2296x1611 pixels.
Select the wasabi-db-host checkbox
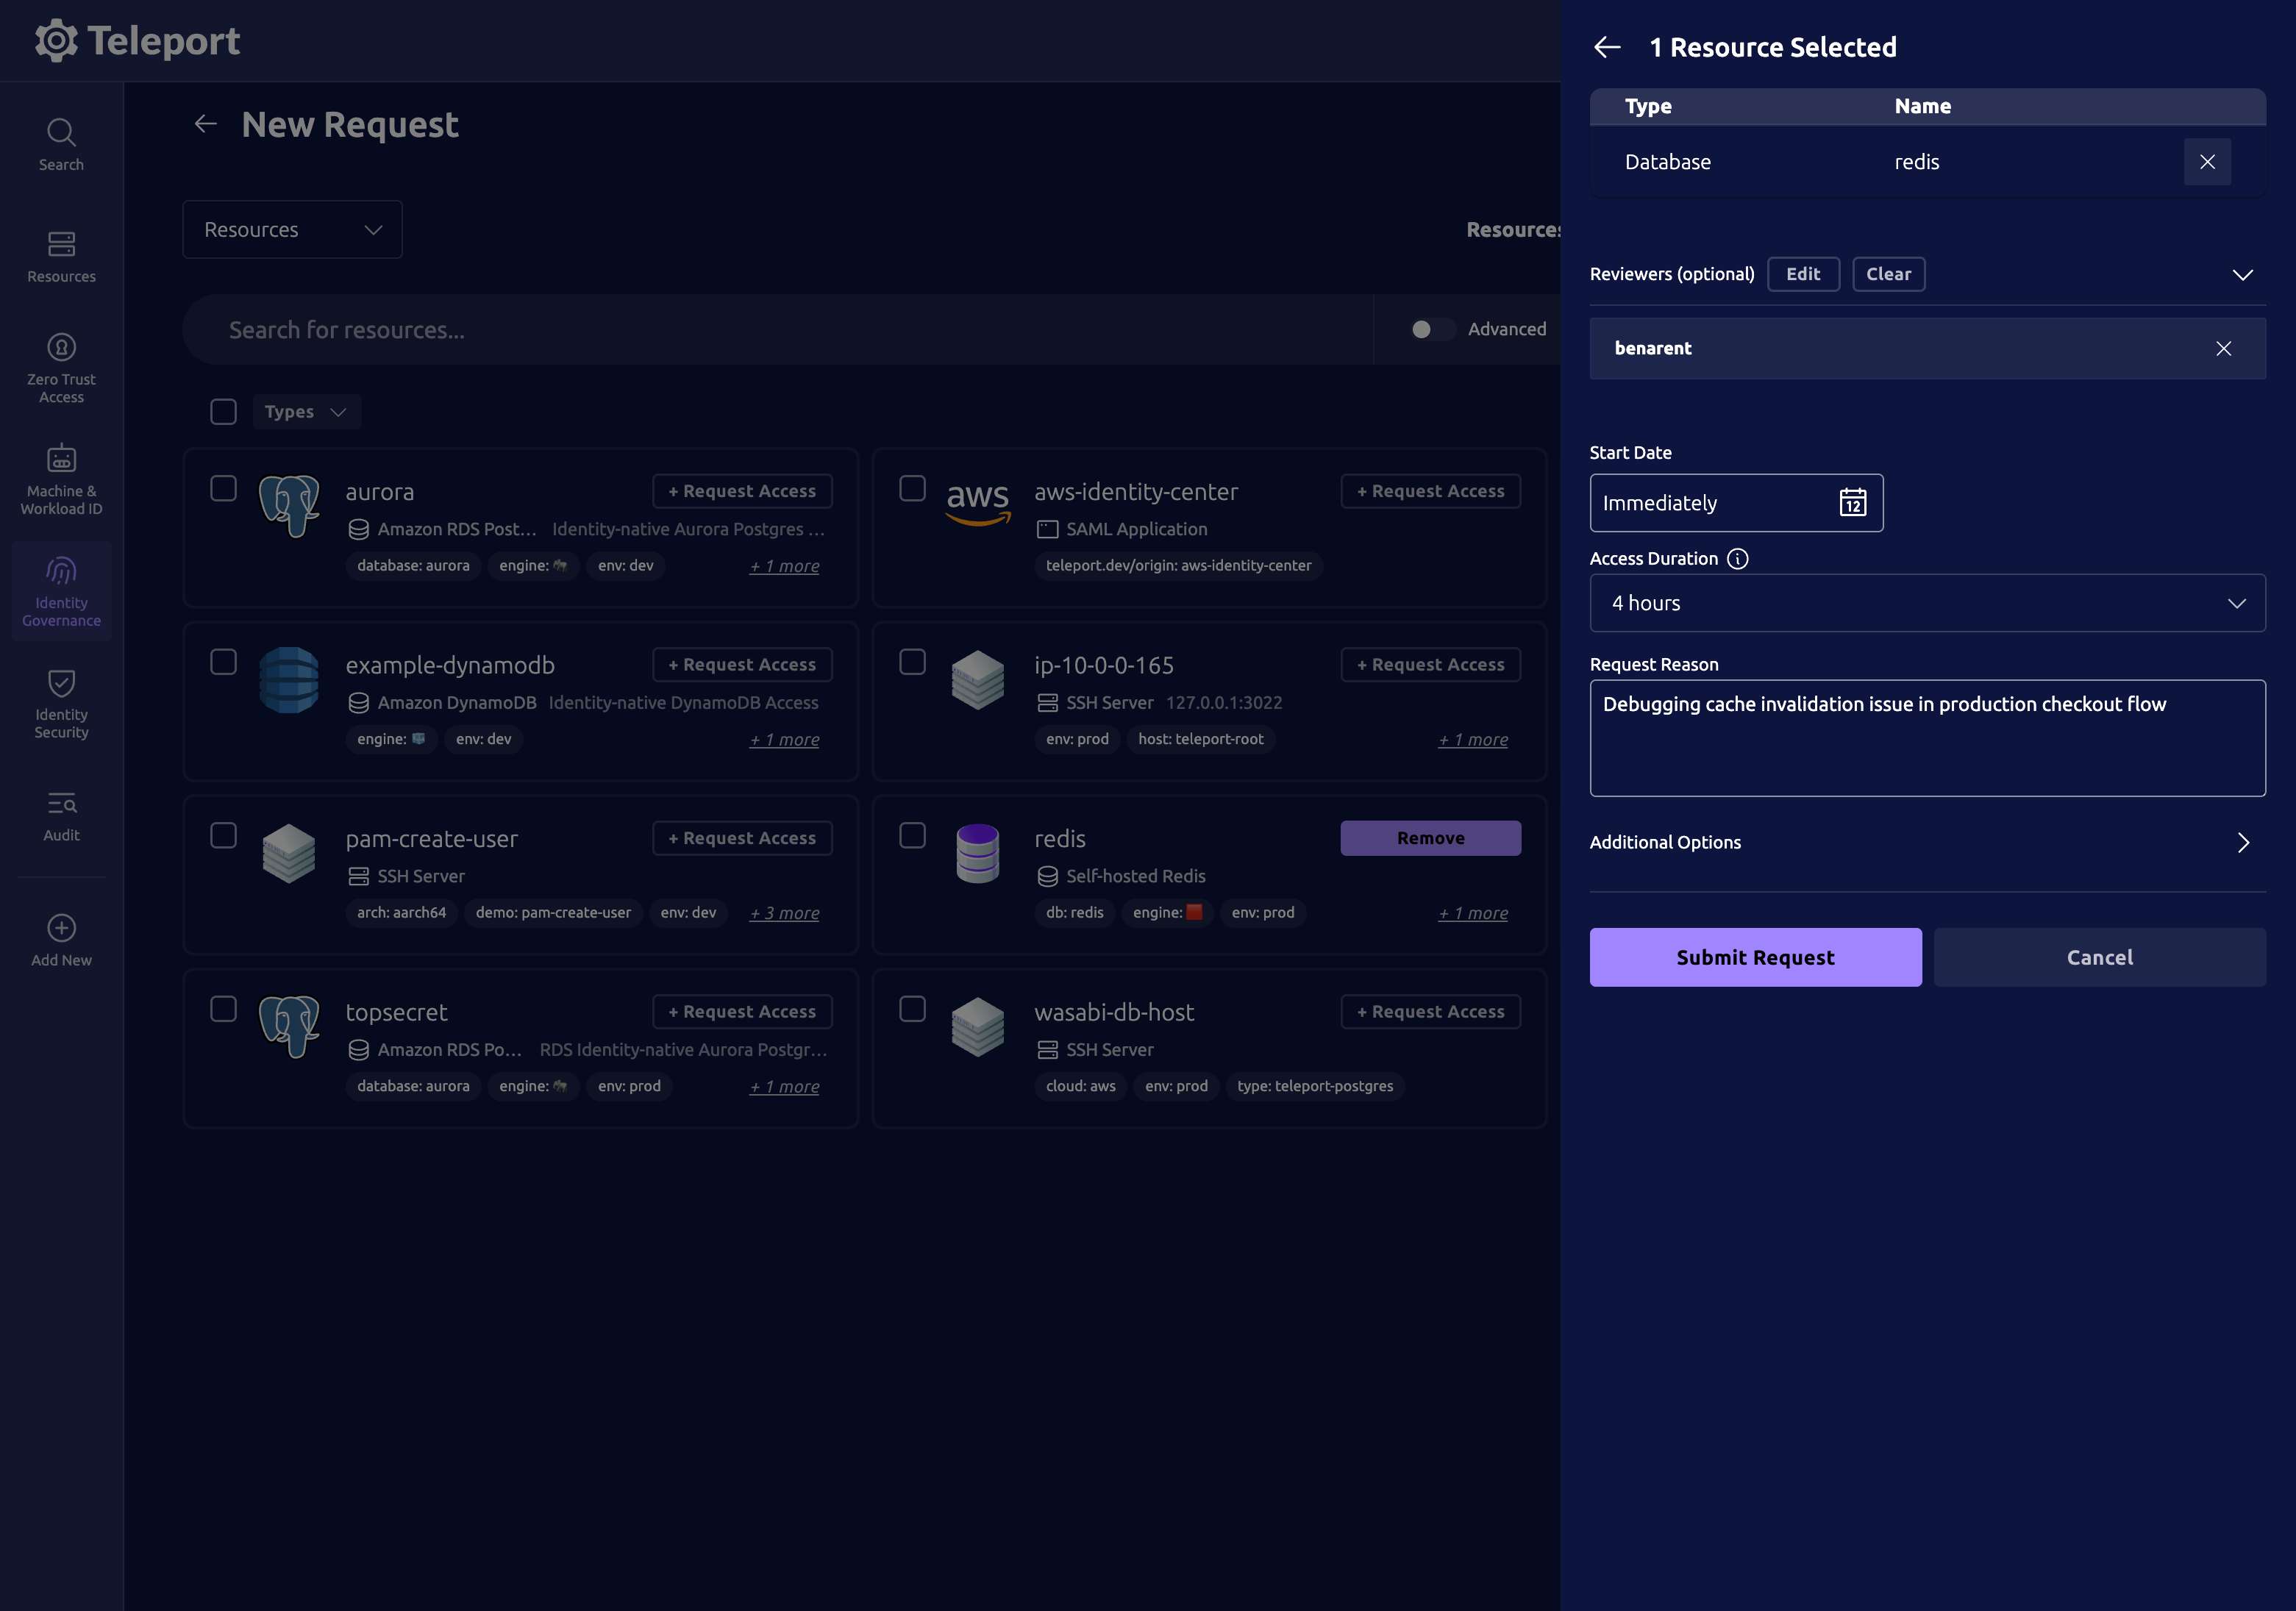click(912, 1009)
